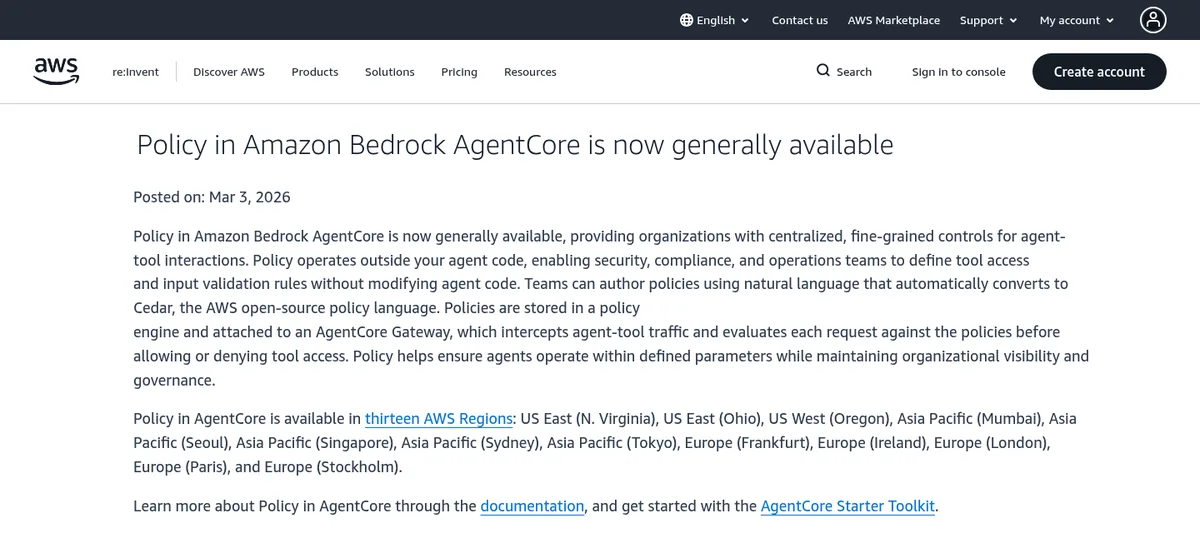Click the globe language icon
The width and height of the screenshot is (1200, 533).
(x=686, y=20)
